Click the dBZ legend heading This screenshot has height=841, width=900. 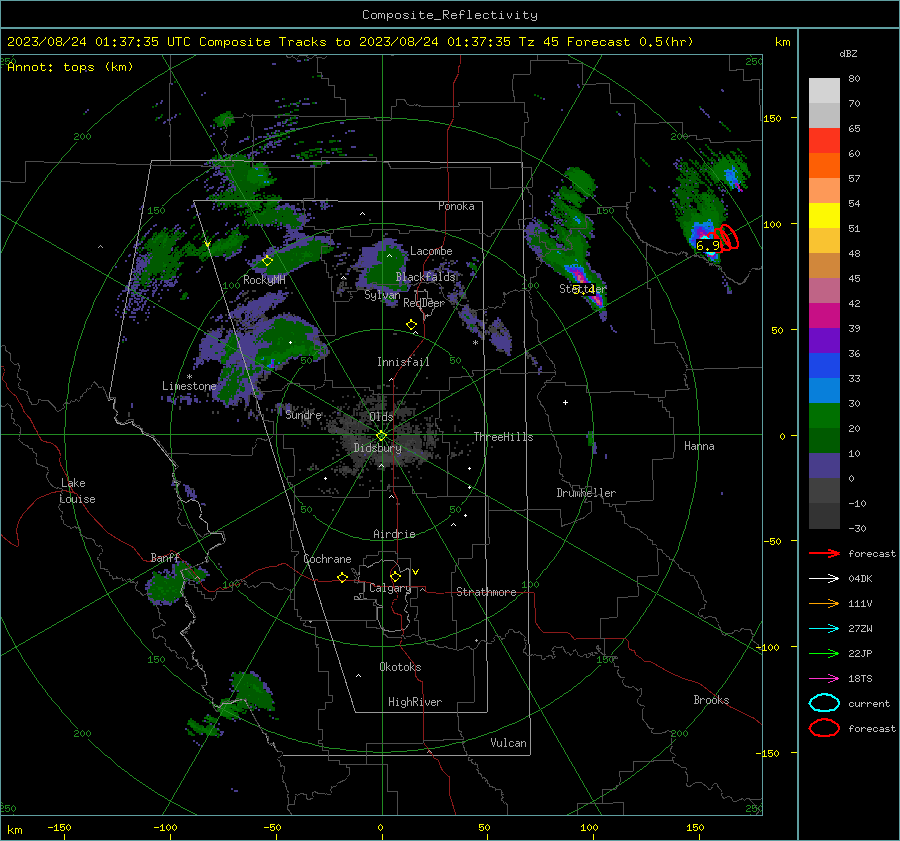click(x=848, y=53)
